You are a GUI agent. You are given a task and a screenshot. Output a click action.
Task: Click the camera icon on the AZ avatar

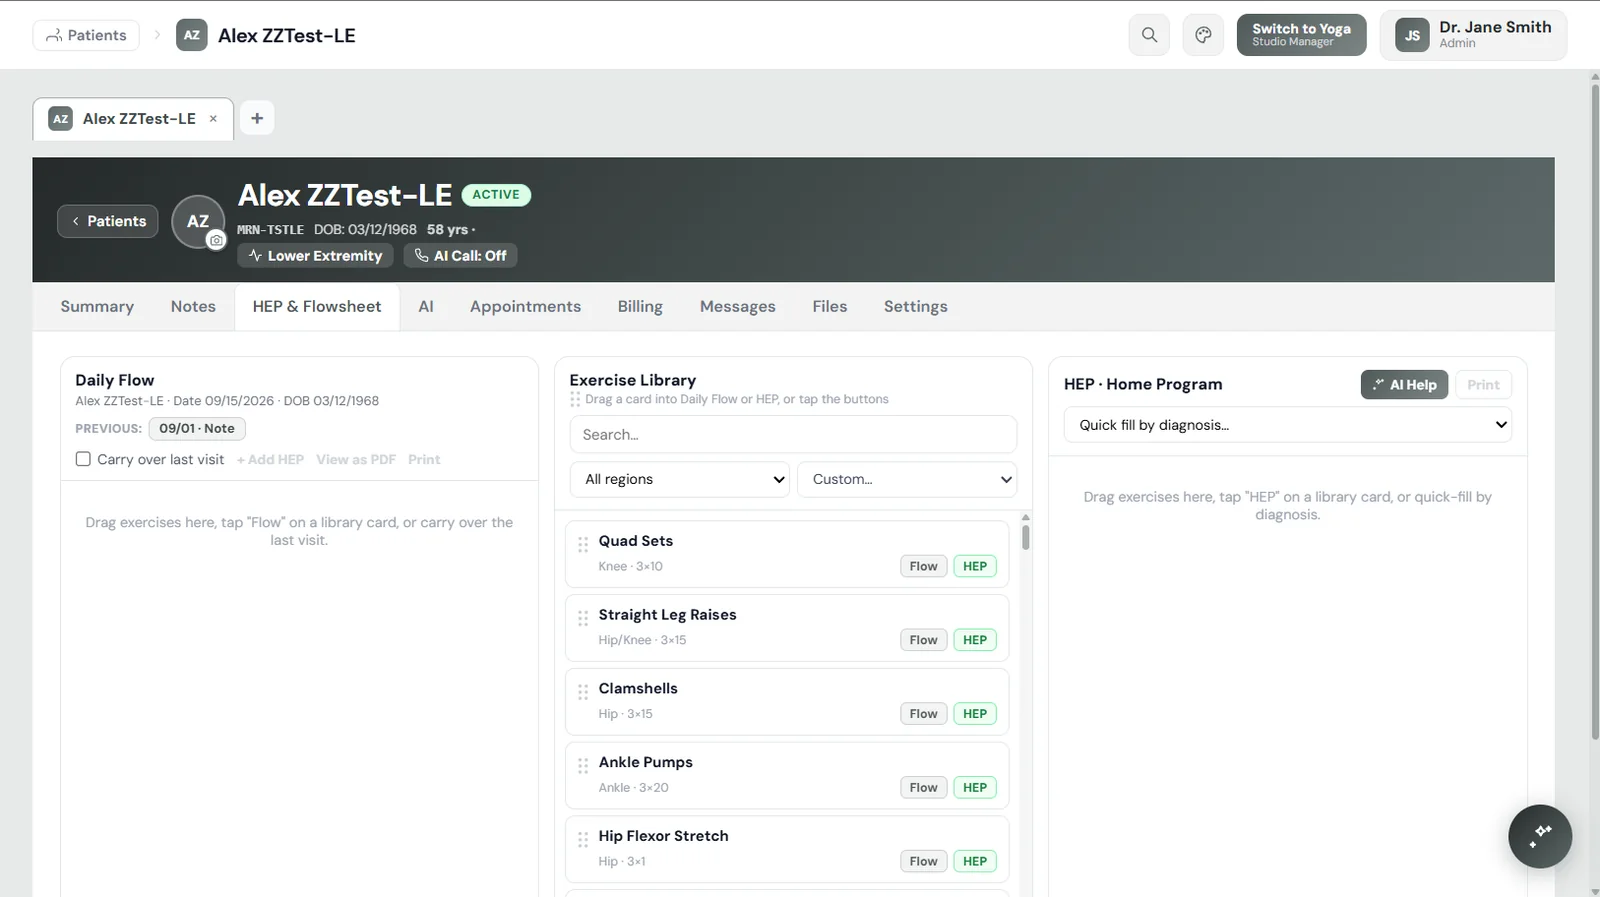coord(216,240)
